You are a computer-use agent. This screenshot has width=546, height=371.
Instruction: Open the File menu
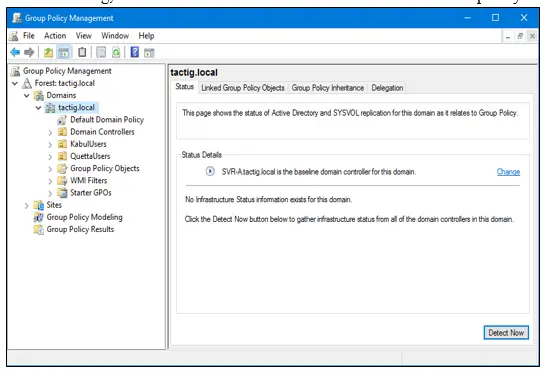coord(29,36)
